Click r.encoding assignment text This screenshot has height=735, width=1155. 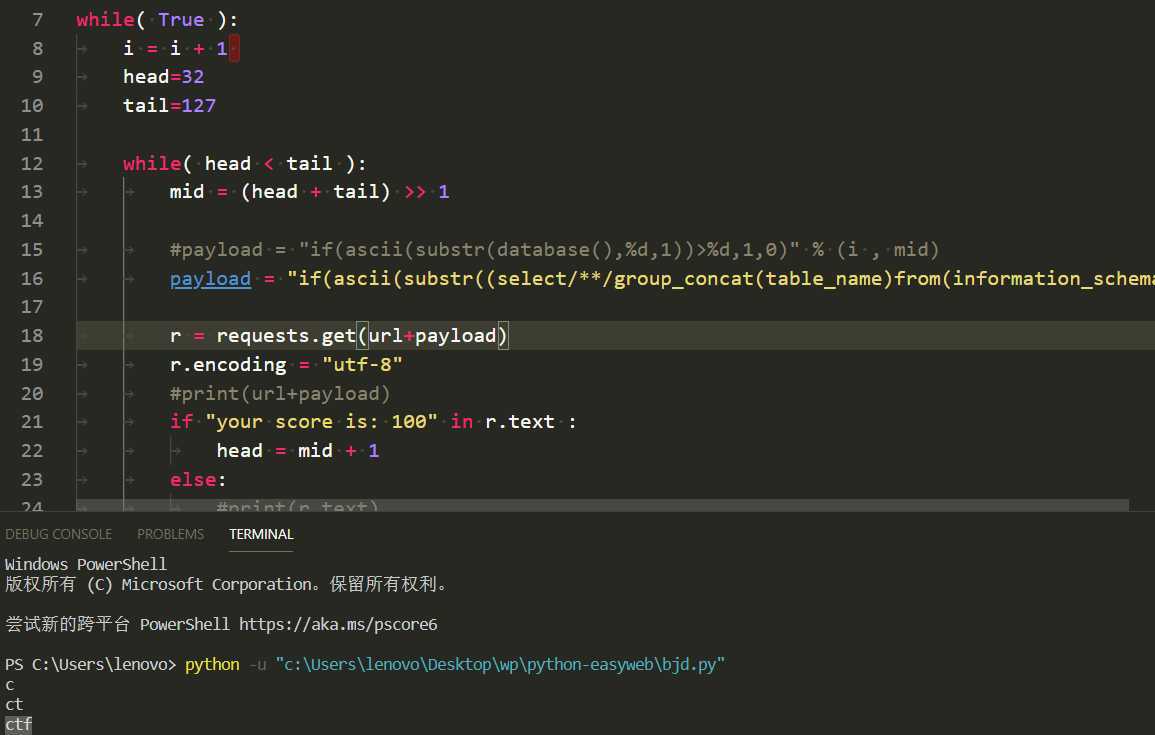[286, 365]
